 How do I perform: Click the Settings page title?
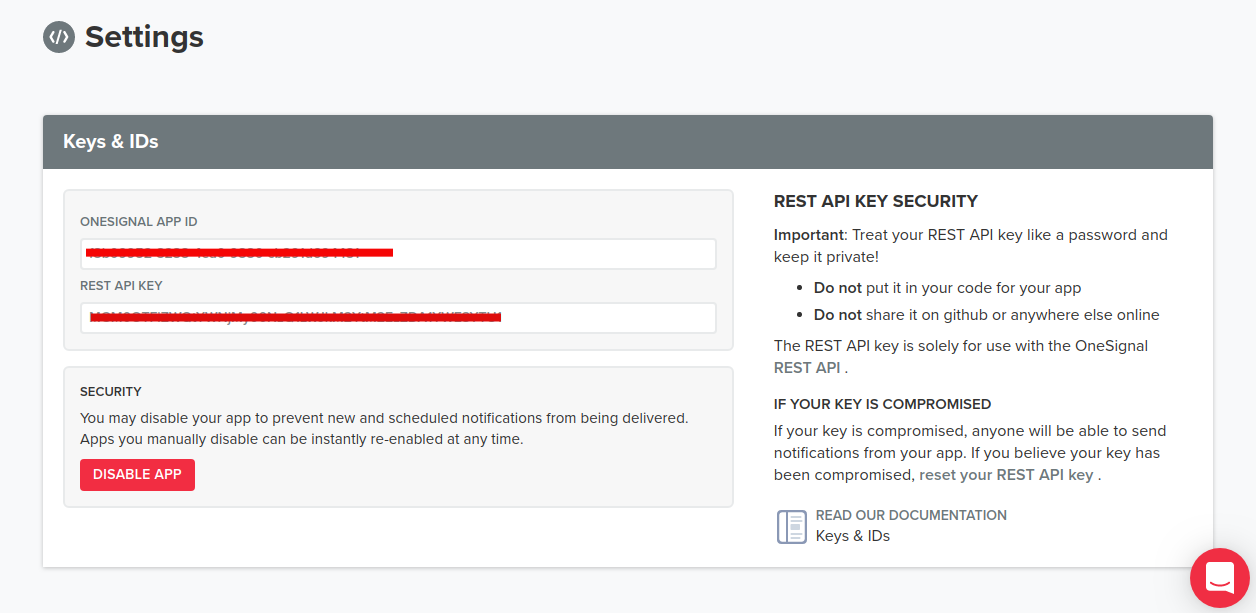click(x=144, y=37)
